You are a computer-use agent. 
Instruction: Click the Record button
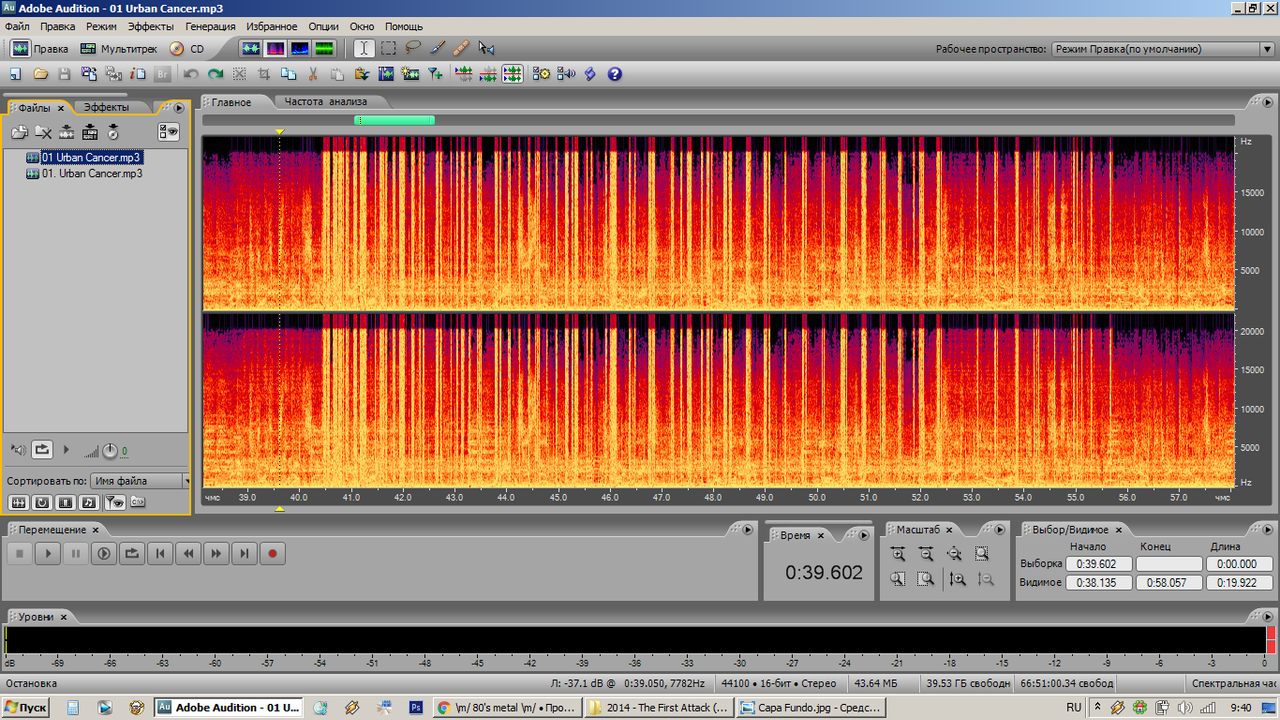tap(272, 553)
